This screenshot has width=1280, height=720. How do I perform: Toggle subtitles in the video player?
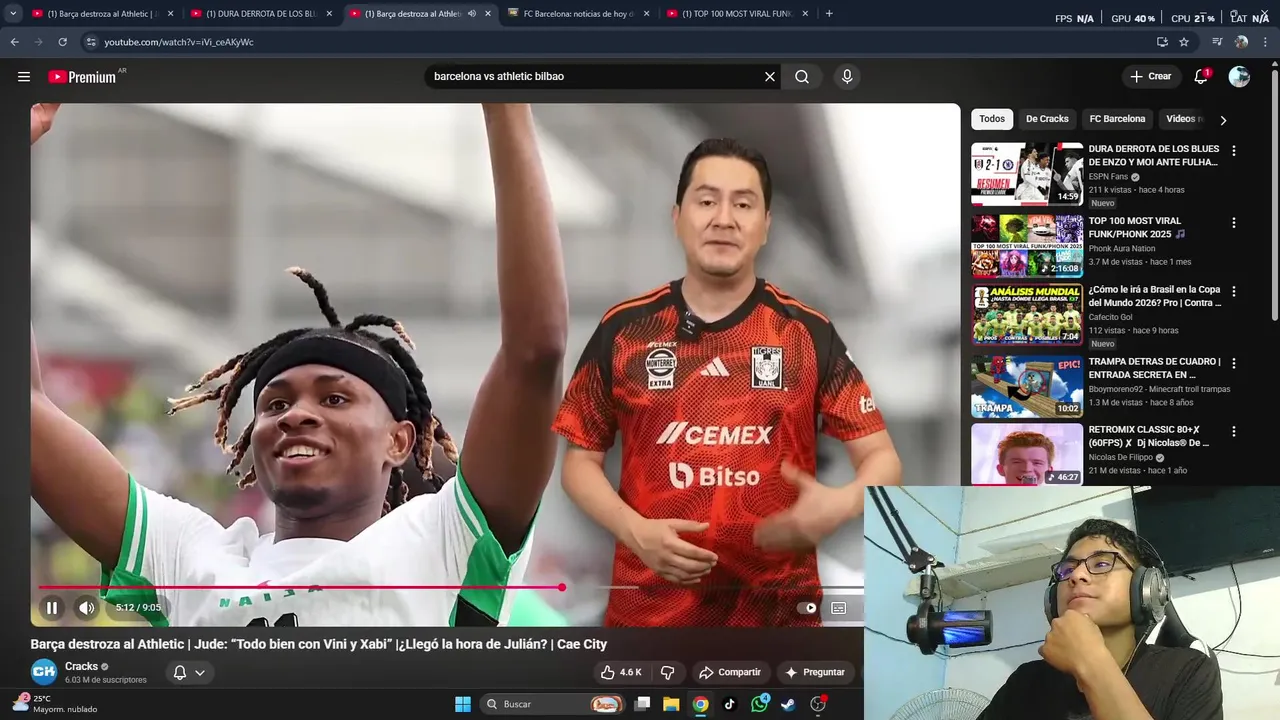[839, 608]
